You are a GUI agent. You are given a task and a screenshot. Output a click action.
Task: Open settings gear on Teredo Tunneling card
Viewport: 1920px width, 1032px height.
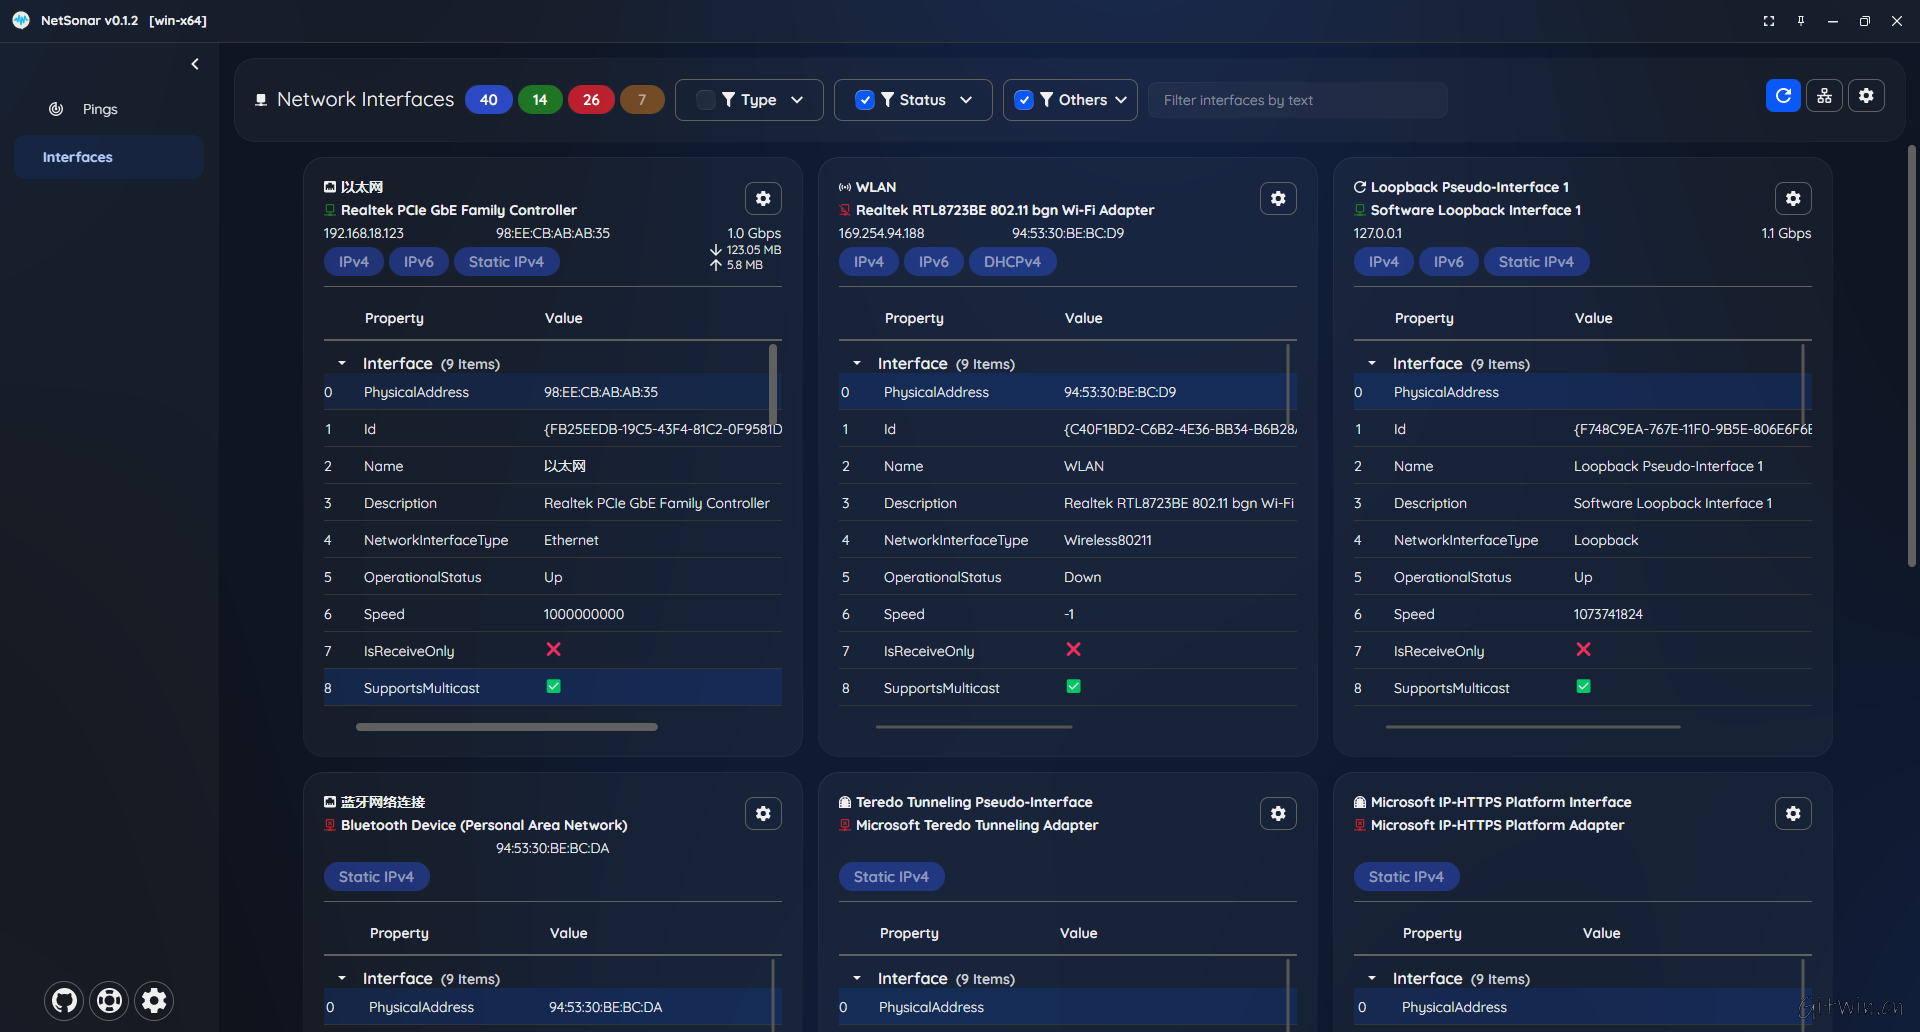[1278, 814]
